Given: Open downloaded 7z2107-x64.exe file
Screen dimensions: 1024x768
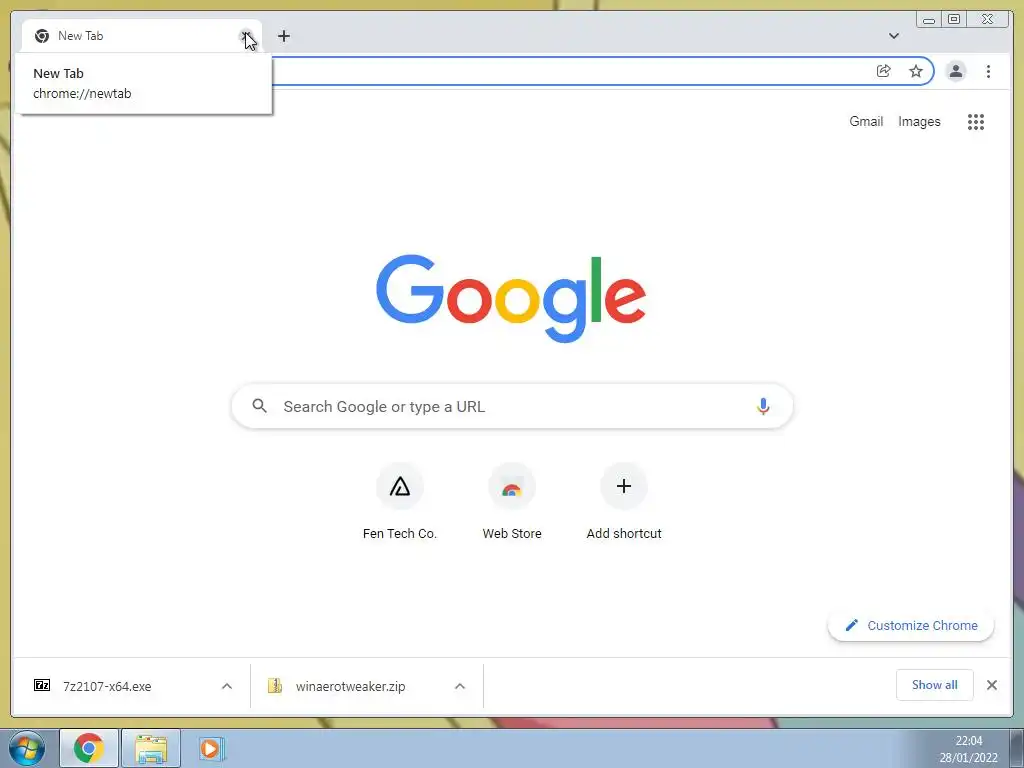Looking at the screenshot, I should coord(108,686).
